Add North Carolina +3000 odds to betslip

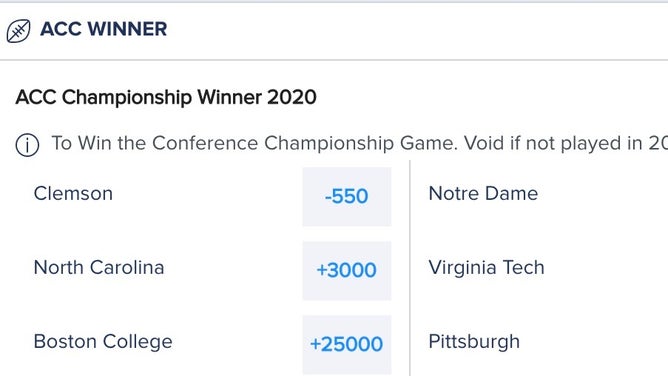pos(347,270)
